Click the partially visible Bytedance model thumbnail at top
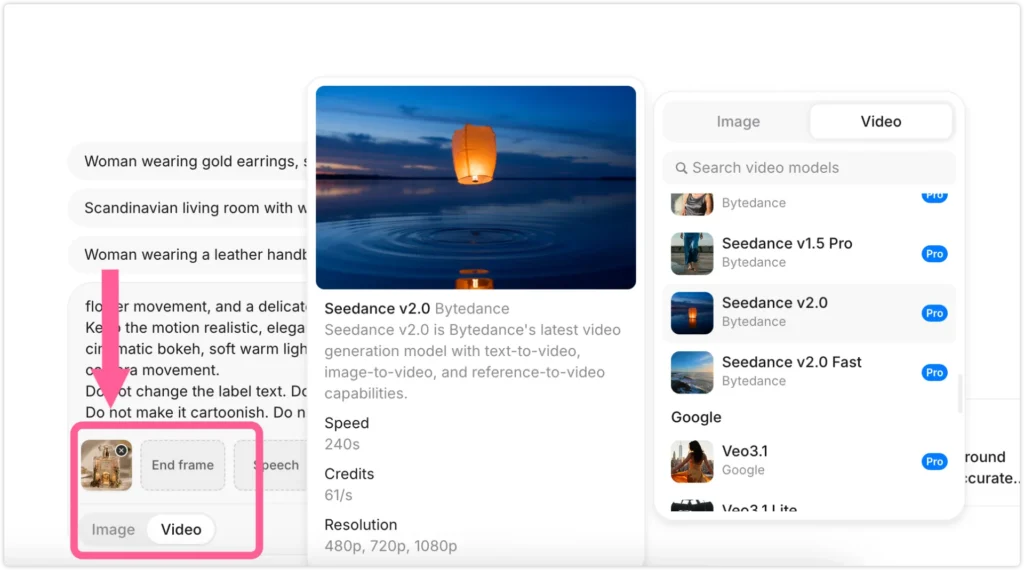The image size is (1024, 570). (692, 204)
